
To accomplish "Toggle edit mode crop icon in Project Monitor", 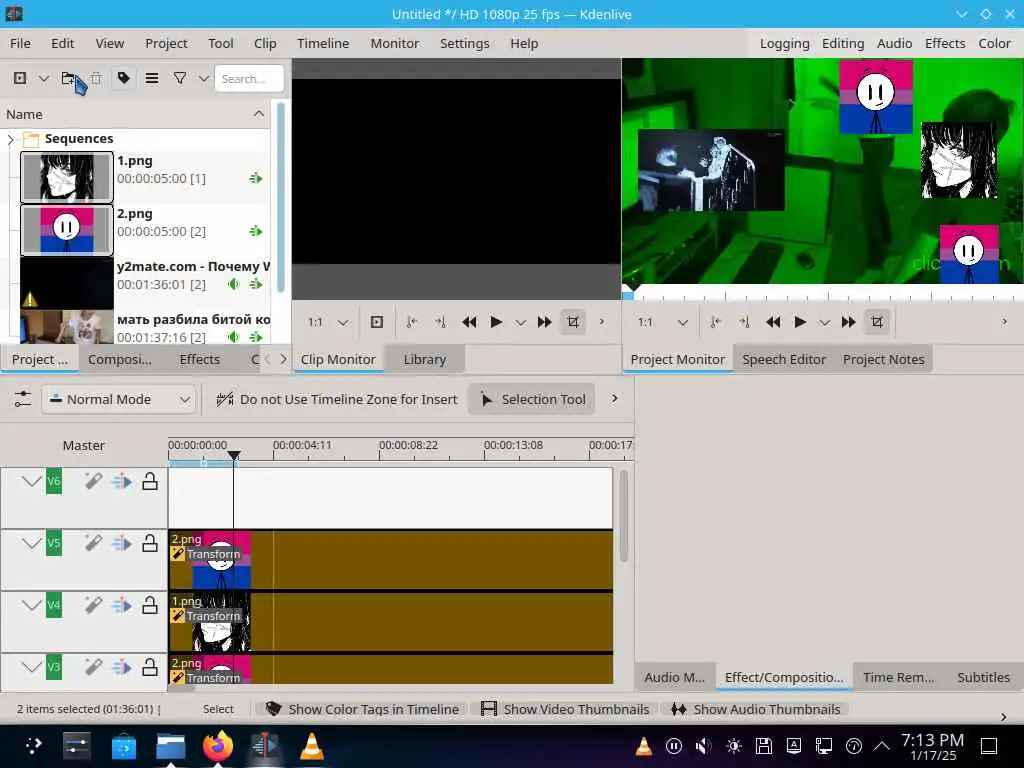I will 877,322.
